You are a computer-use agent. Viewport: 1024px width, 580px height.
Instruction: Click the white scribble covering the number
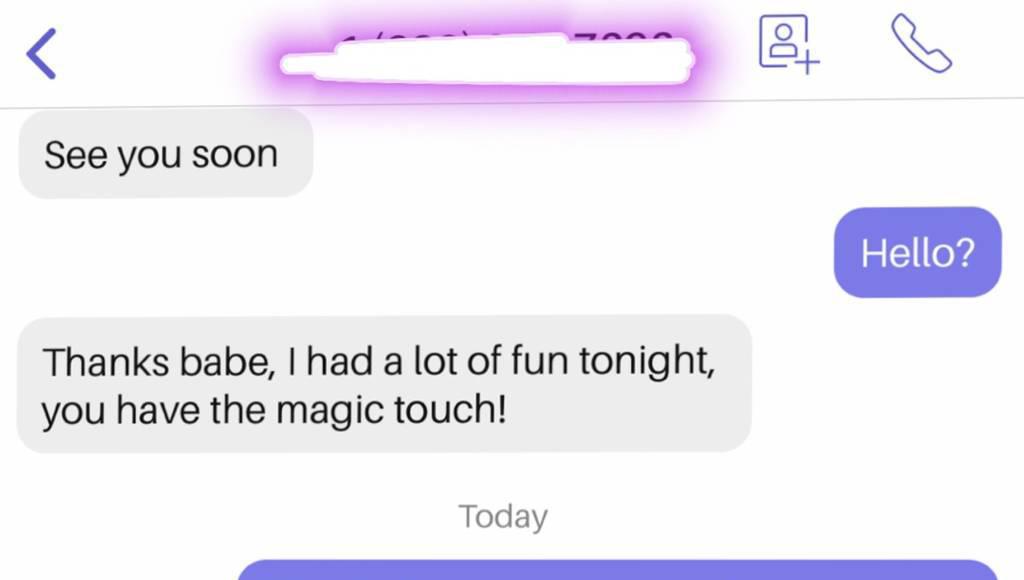(487, 60)
